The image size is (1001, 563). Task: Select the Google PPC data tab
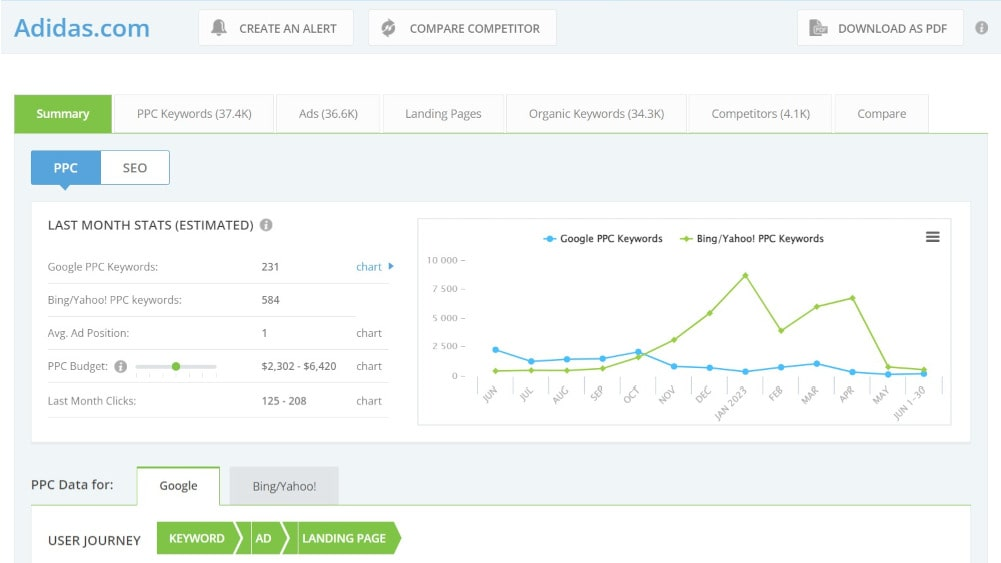tap(178, 486)
